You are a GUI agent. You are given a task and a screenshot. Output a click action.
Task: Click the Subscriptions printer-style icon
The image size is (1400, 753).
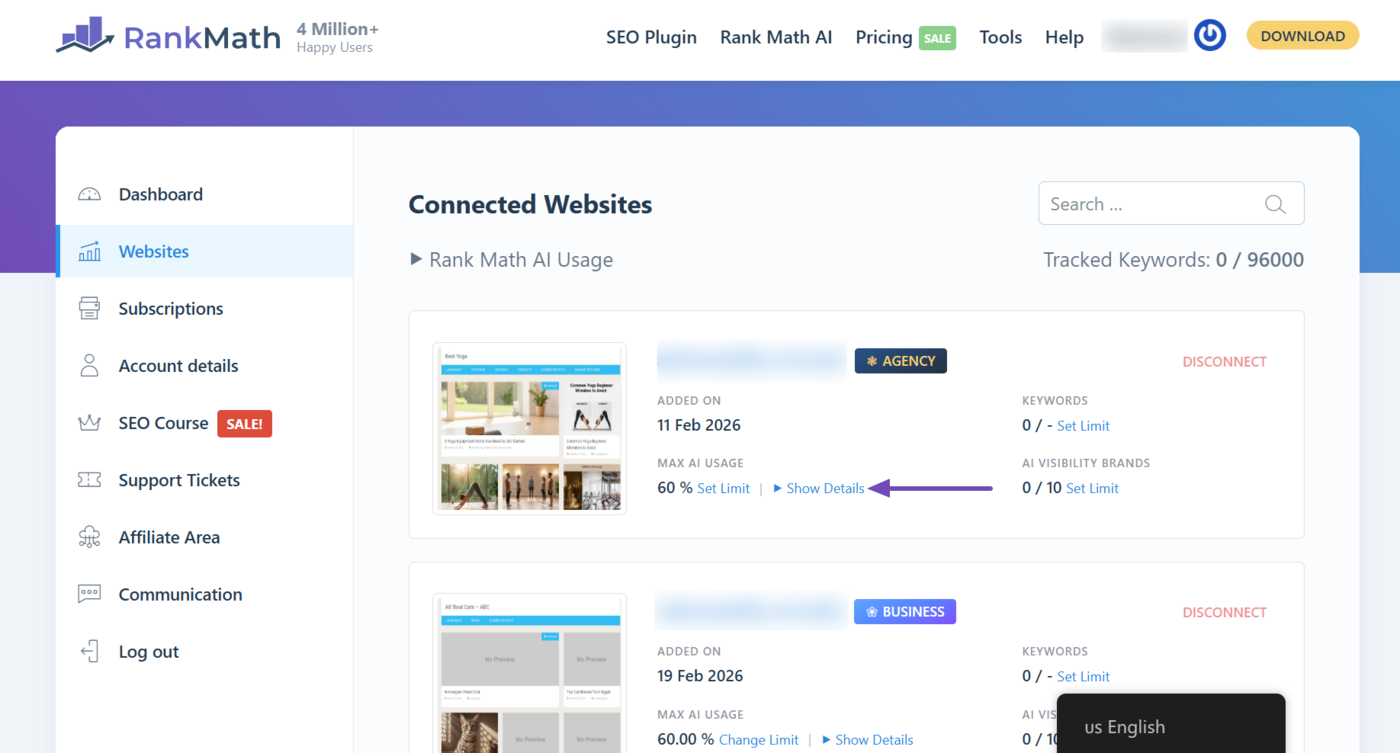(89, 309)
